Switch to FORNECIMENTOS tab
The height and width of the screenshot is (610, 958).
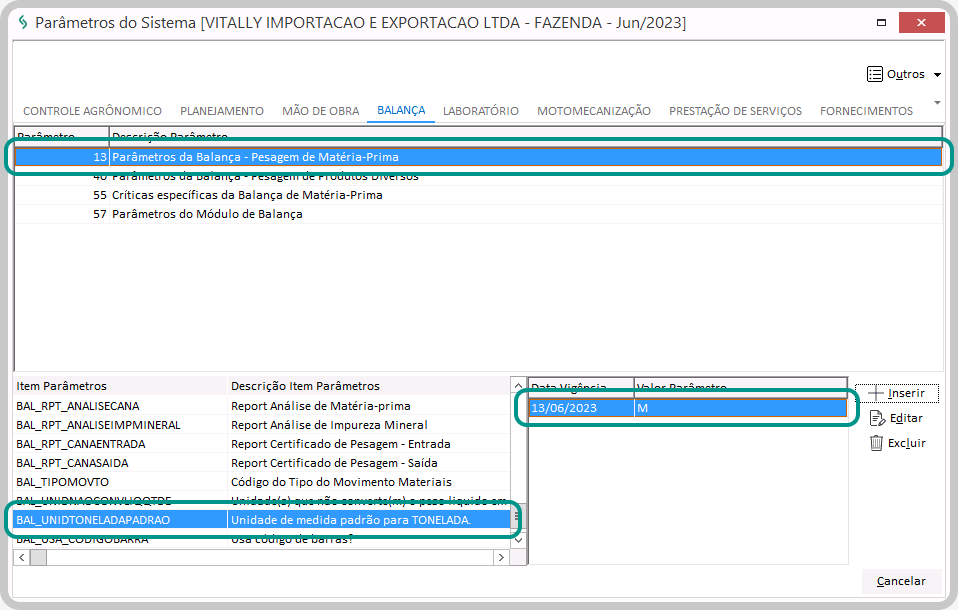tap(866, 111)
